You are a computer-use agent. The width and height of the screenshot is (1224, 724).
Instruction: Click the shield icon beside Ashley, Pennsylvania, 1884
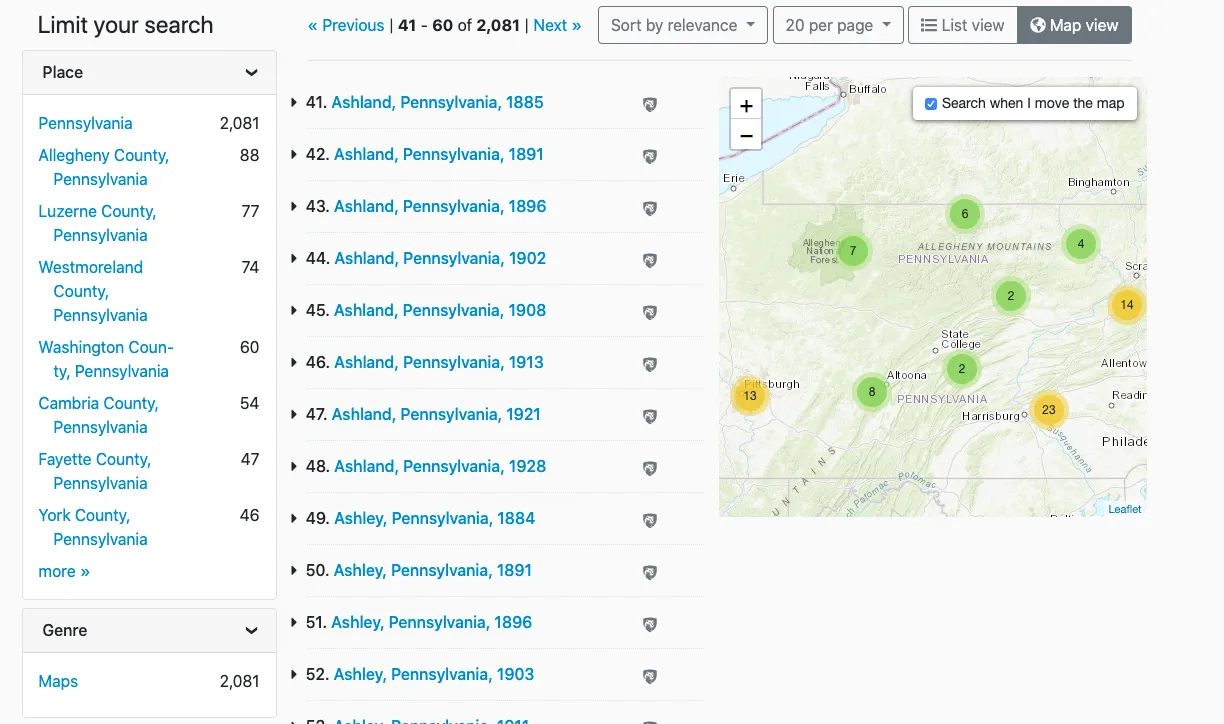[x=650, y=520]
